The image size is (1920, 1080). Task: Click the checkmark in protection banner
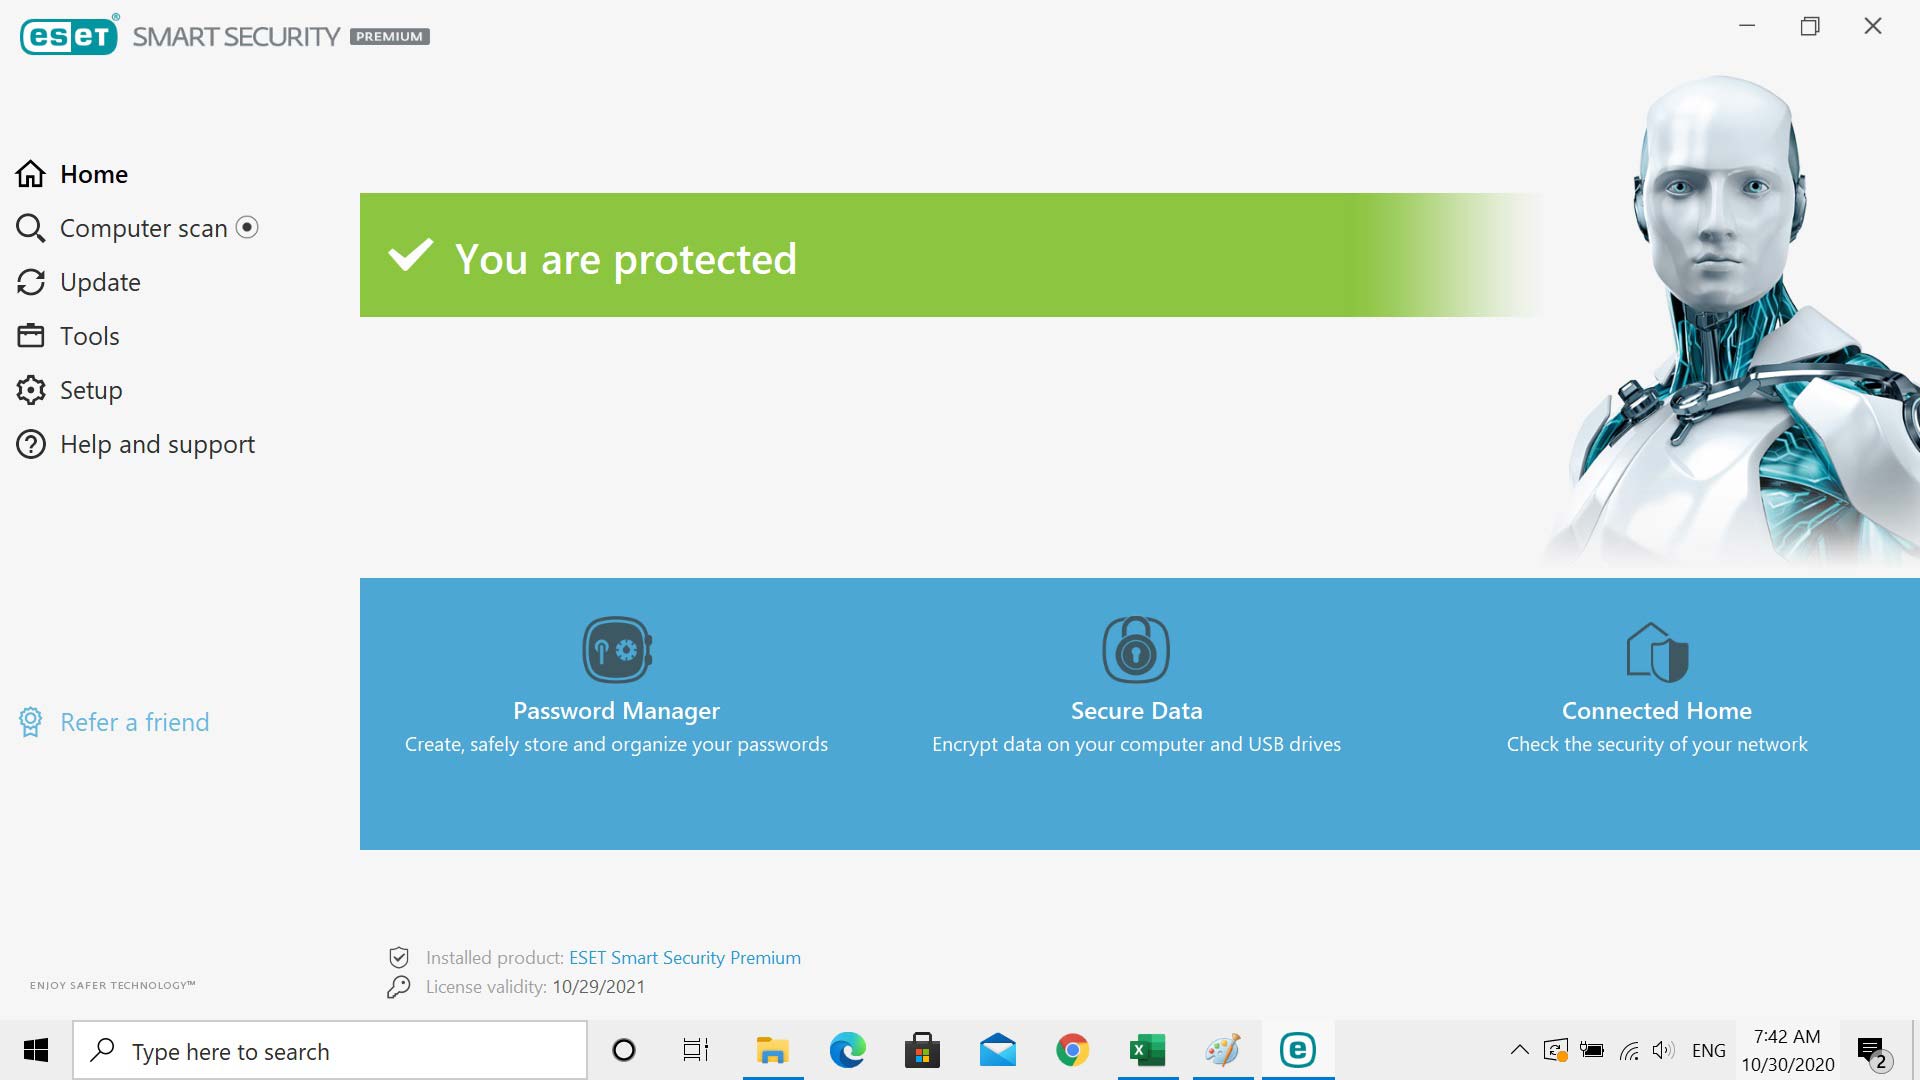(410, 255)
